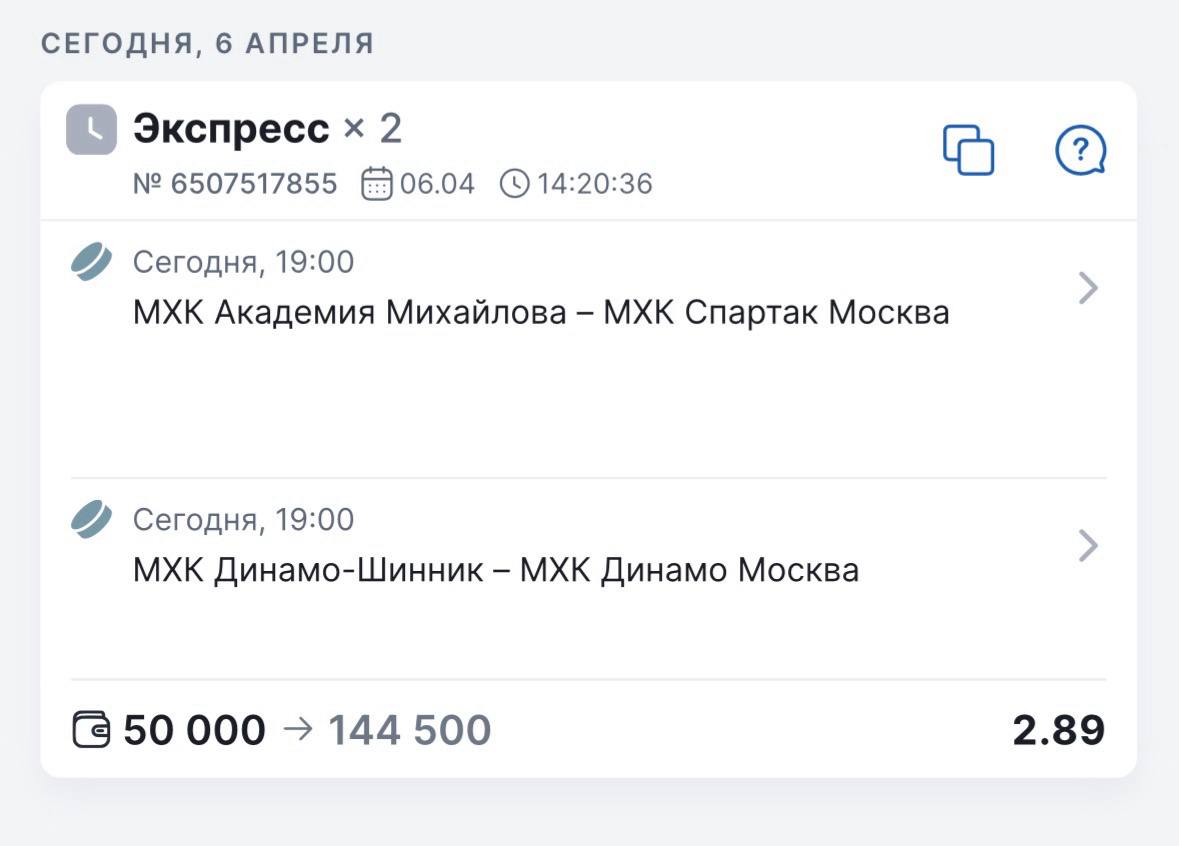Image resolution: width=1179 pixels, height=846 pixels.
Task: Click the calendar icon beside 06.04
Action: (x=377, y=185)
